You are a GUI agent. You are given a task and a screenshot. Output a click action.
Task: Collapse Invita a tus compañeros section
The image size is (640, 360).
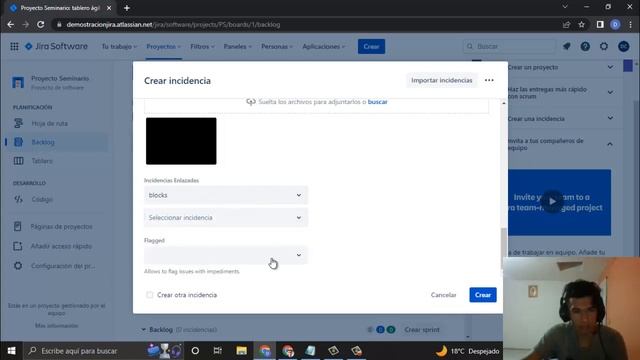pos(610,144)
